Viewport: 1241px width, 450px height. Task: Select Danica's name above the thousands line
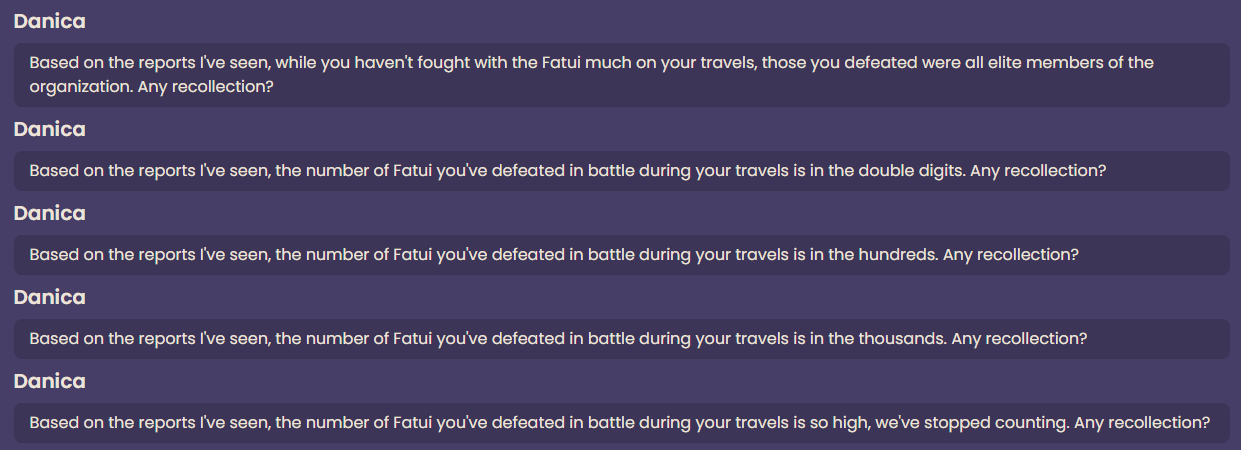pos(50,297)
